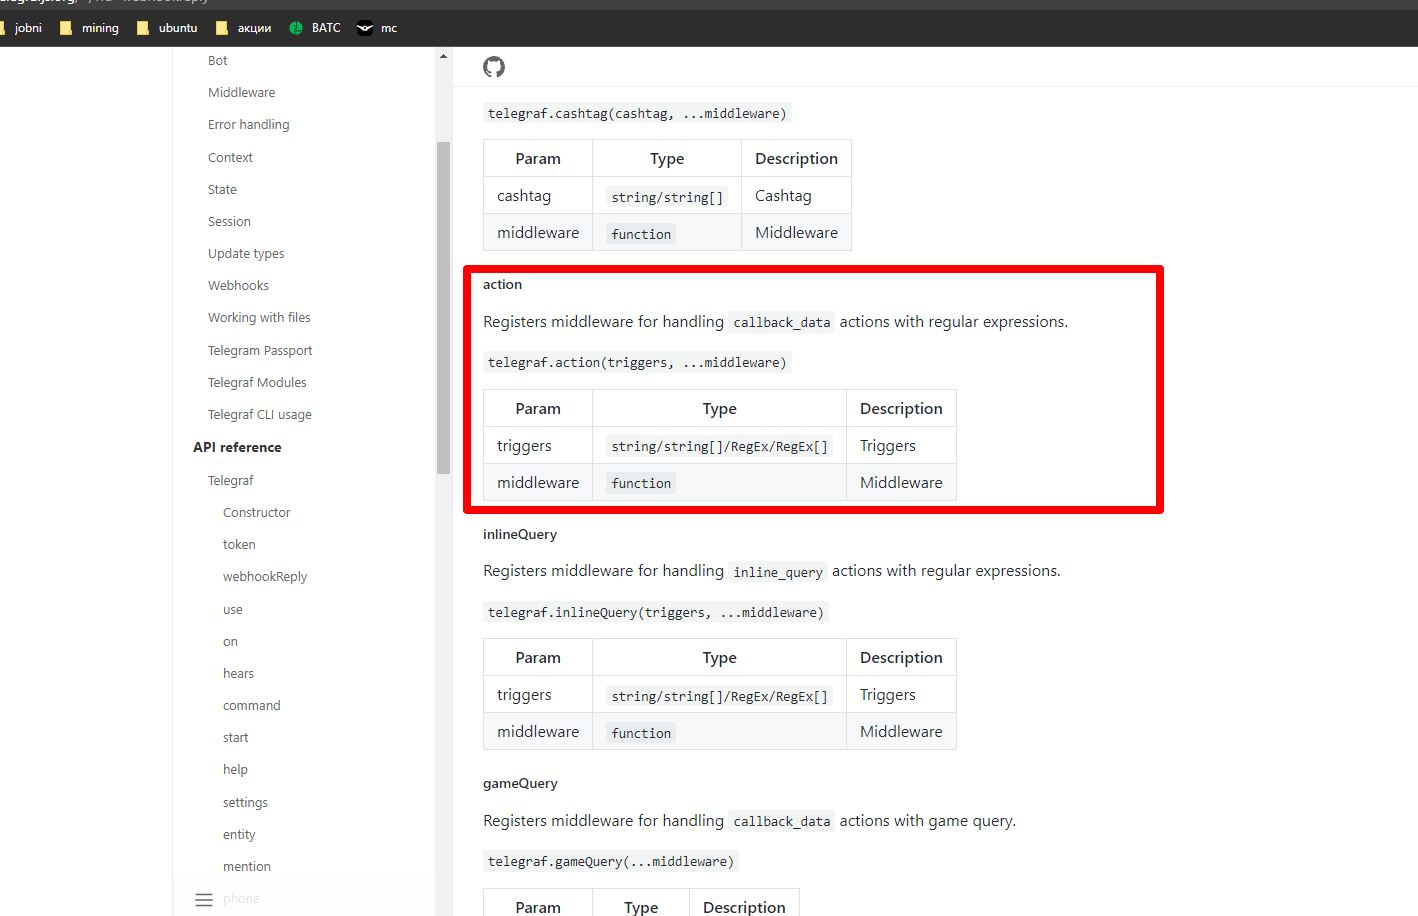Jump to Constructor reference
The image size is (1418, 916).
click(x=257, y=513)
